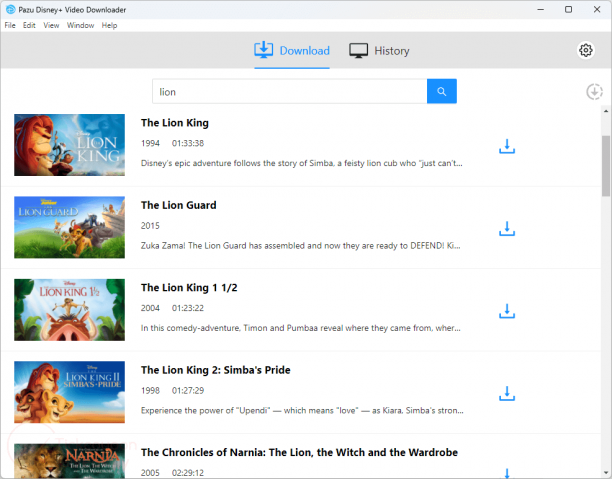Viewport: 612px width, 479px height.
Task: Click the duration '01:27:29'
Action: [x=188, y=390]
